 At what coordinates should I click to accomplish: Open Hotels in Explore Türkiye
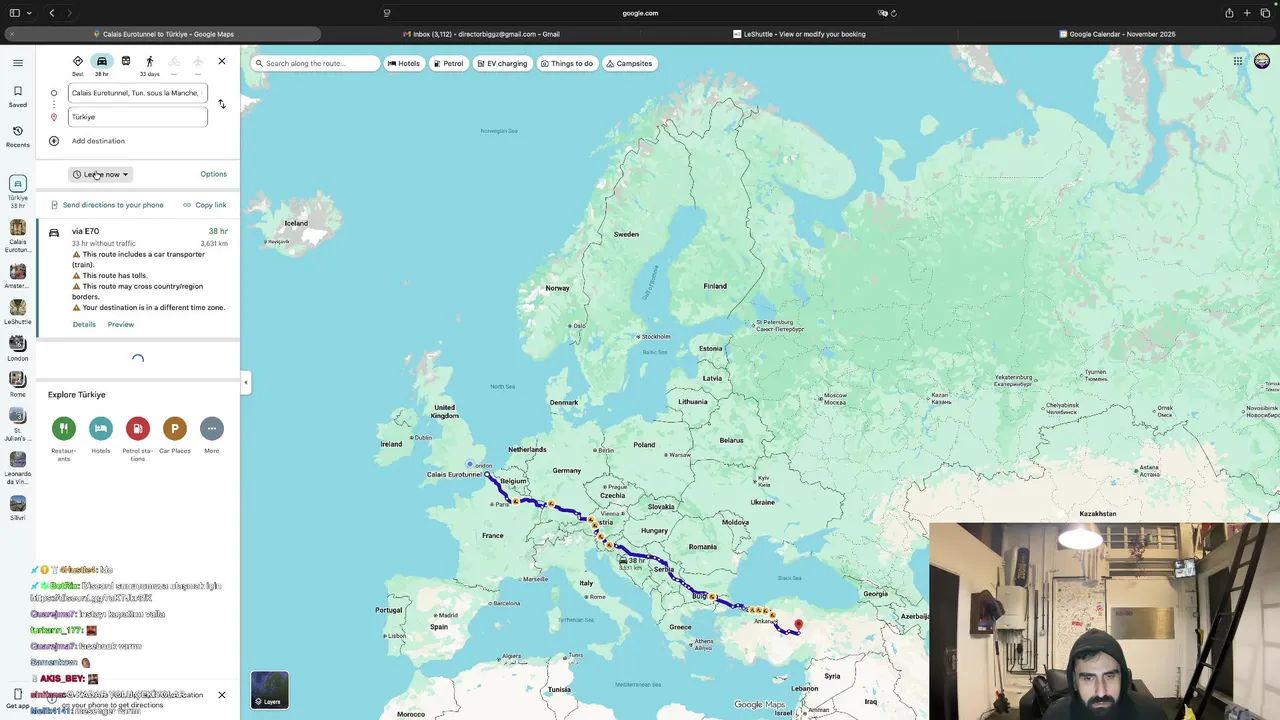pyautogui.click(x=101, y=436)
